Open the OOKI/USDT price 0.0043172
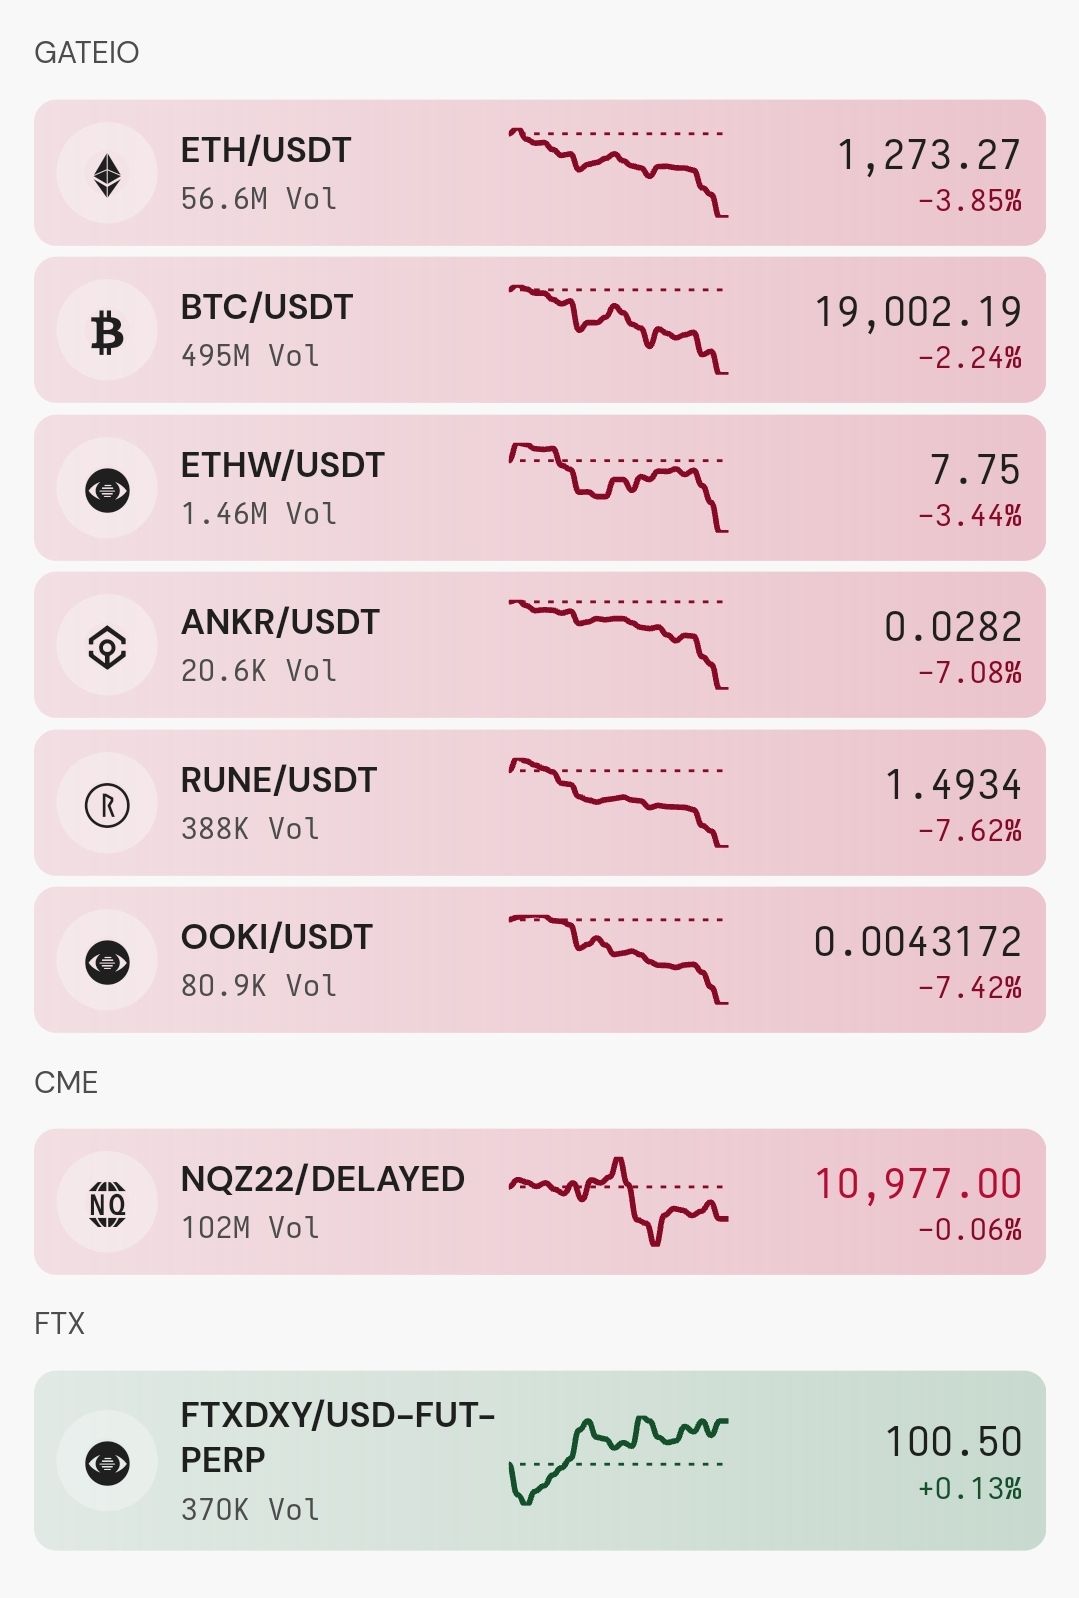Image resolution: width=1079 pixels, height=1598 pixels. coord(917,942)
